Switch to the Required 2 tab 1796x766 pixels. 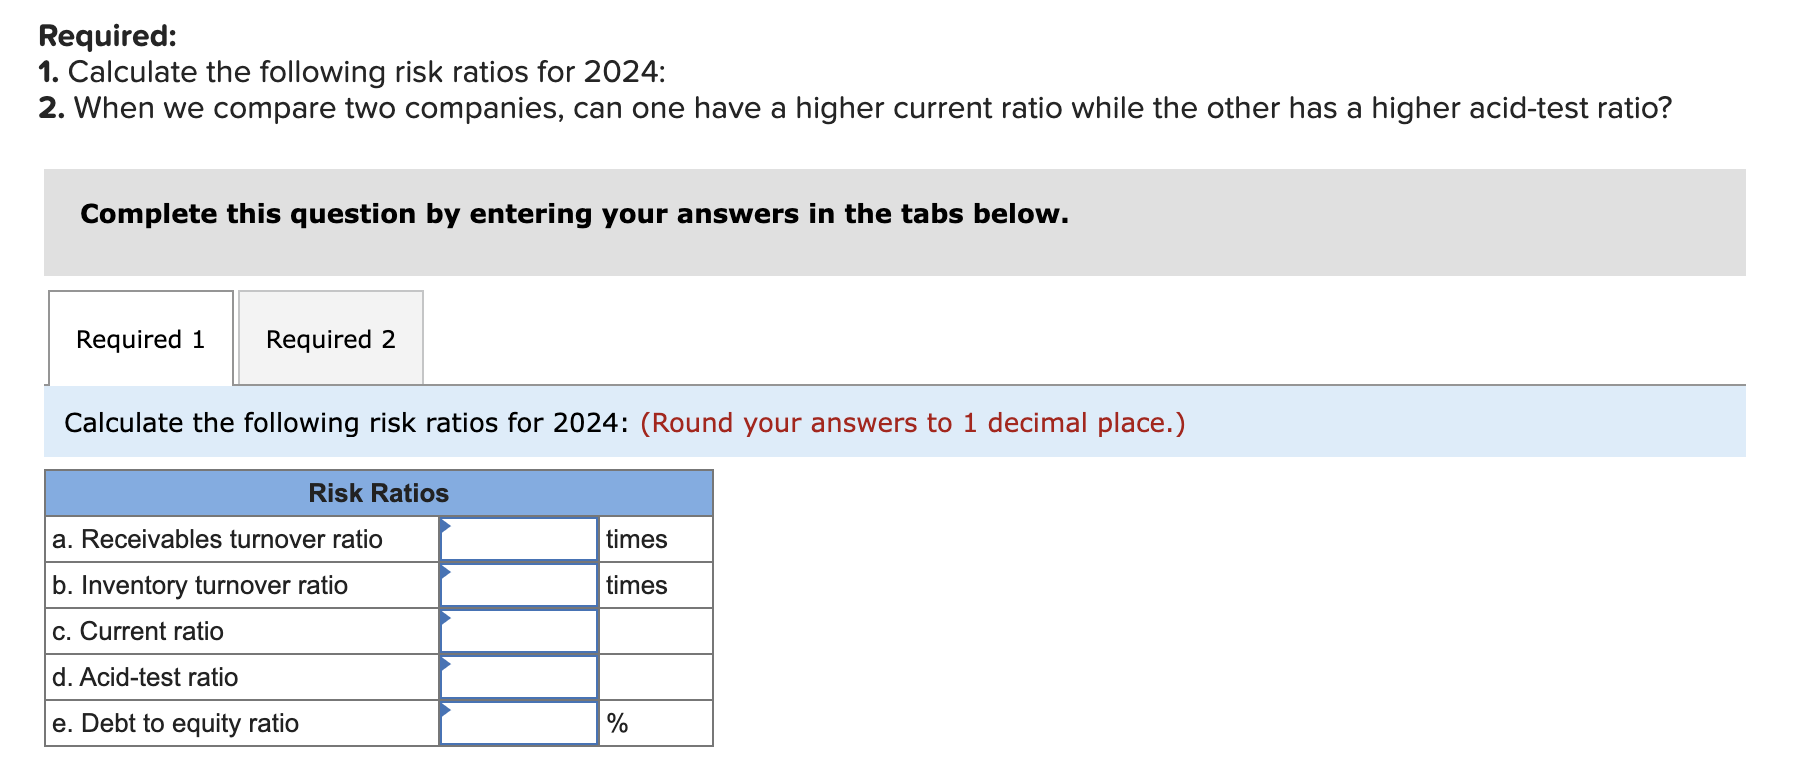point(331,339)
